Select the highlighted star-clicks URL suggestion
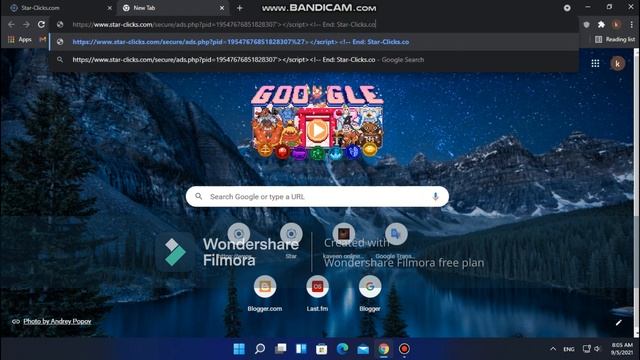640x360 pixels. coord(314,42)
